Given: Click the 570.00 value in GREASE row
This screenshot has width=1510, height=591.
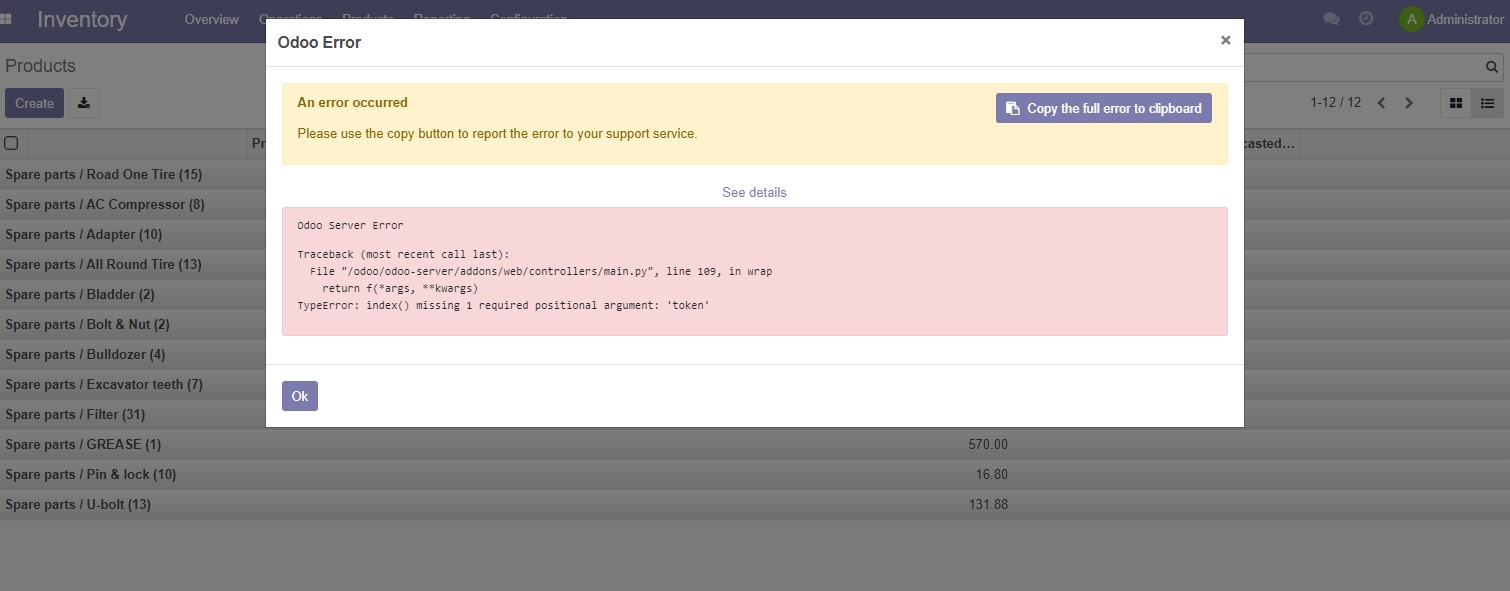Looking at the screenshot, I should pos(988,444).
